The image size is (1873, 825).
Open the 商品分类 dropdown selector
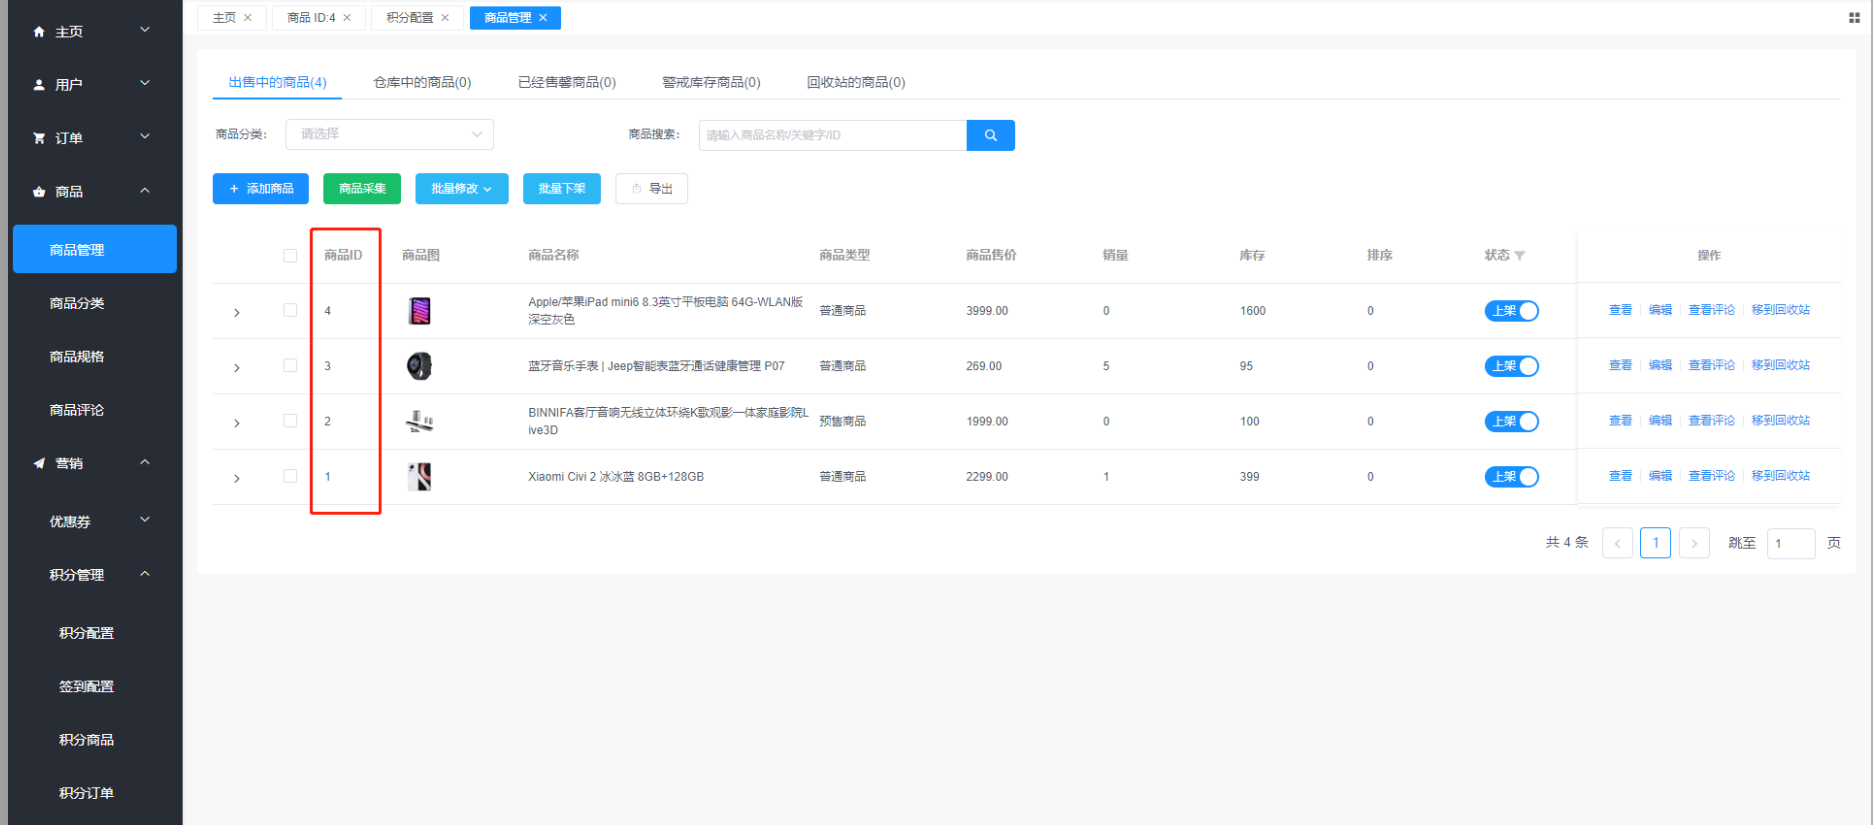389,134
